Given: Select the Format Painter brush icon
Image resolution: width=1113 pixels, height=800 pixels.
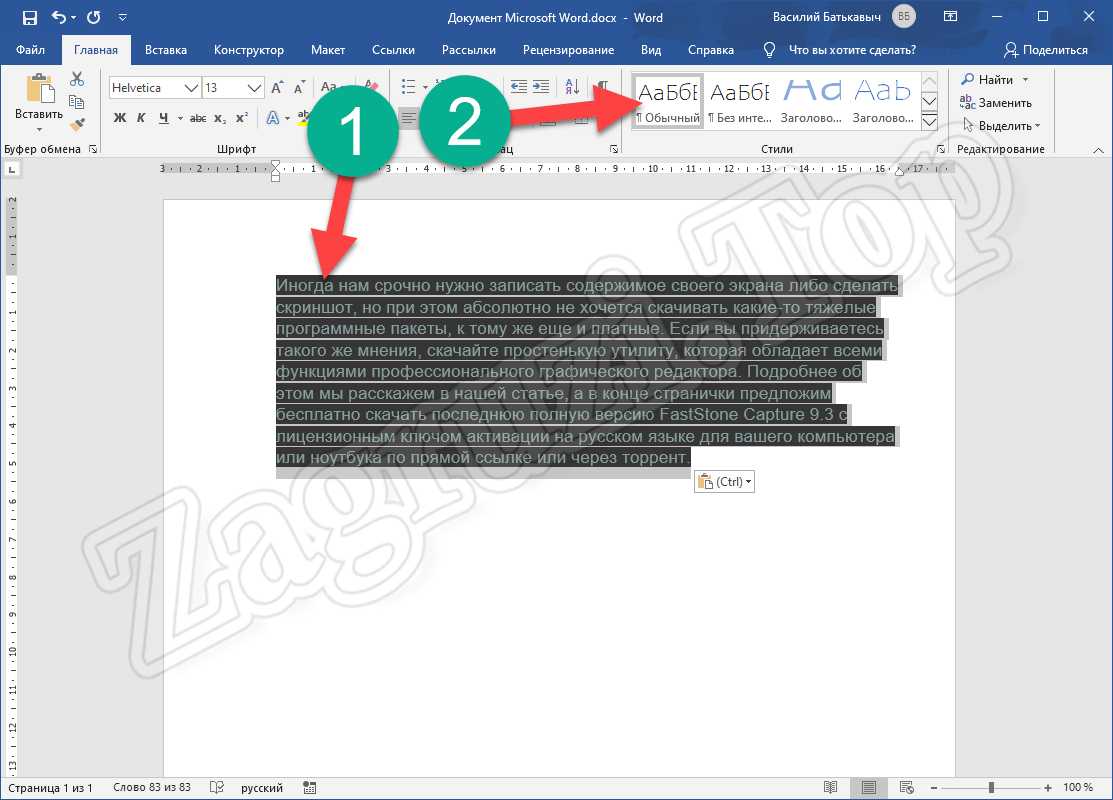Looking at the screenshot, I should [77, 125].
